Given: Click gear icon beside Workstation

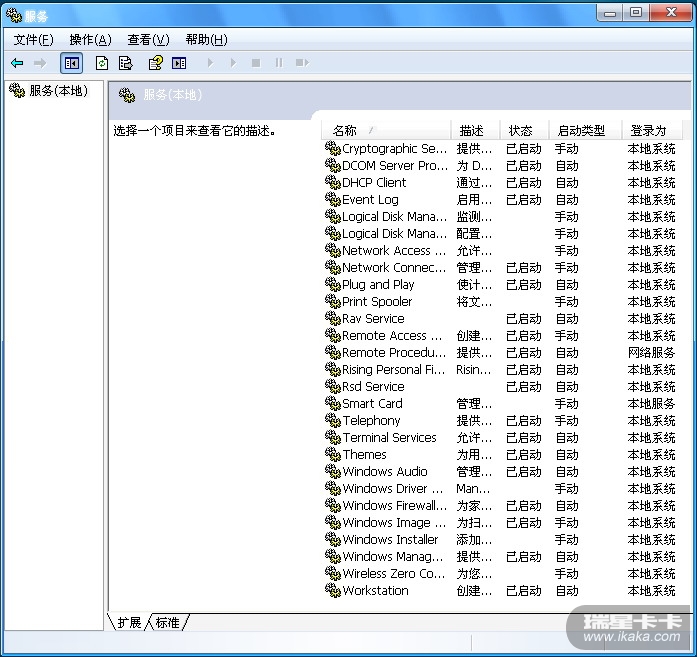Looking at the screenshot, I should pyautogui.click(x=332, y=590).
